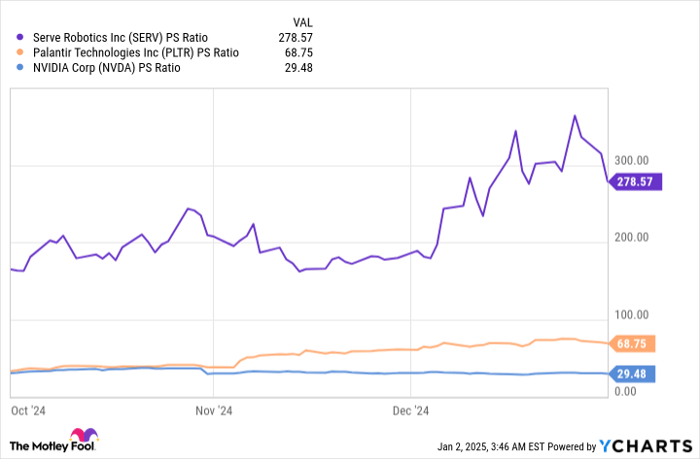Click the orange 68.75 value tag on chart
700x459 pixels.
[x=632, y=343]
